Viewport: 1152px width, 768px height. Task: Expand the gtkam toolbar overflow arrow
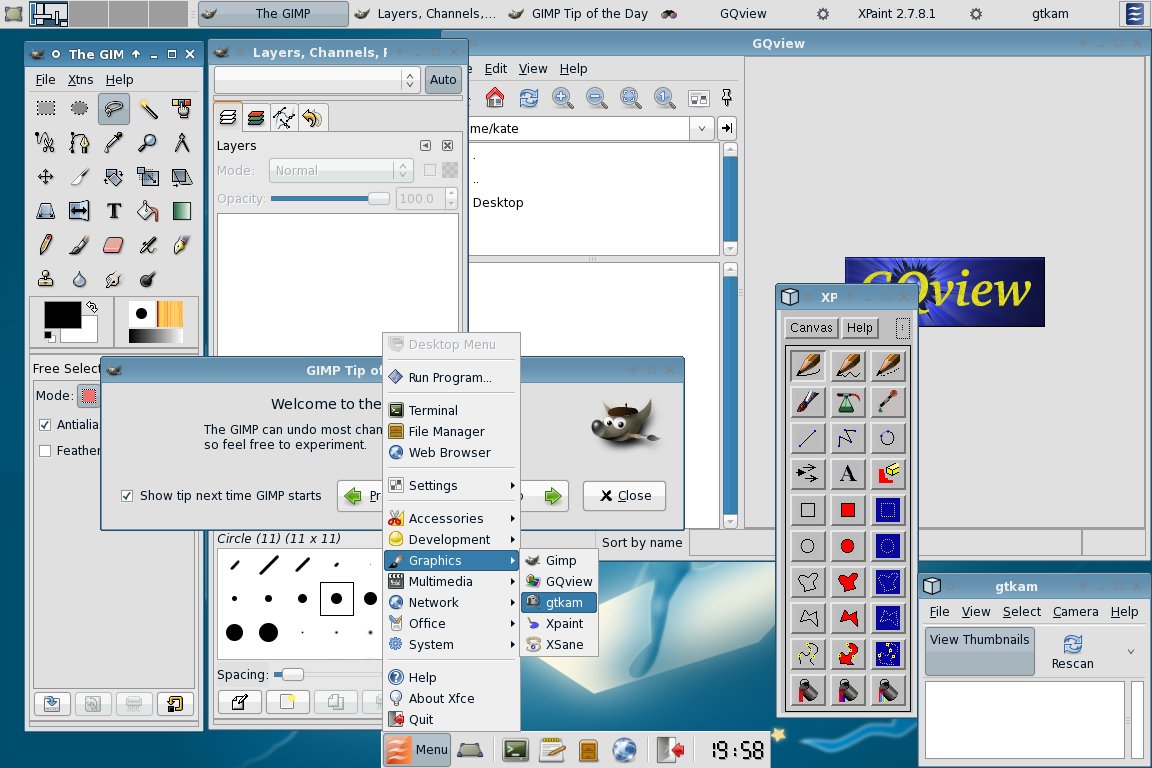pyautogui.click(x=1131, y=651)
